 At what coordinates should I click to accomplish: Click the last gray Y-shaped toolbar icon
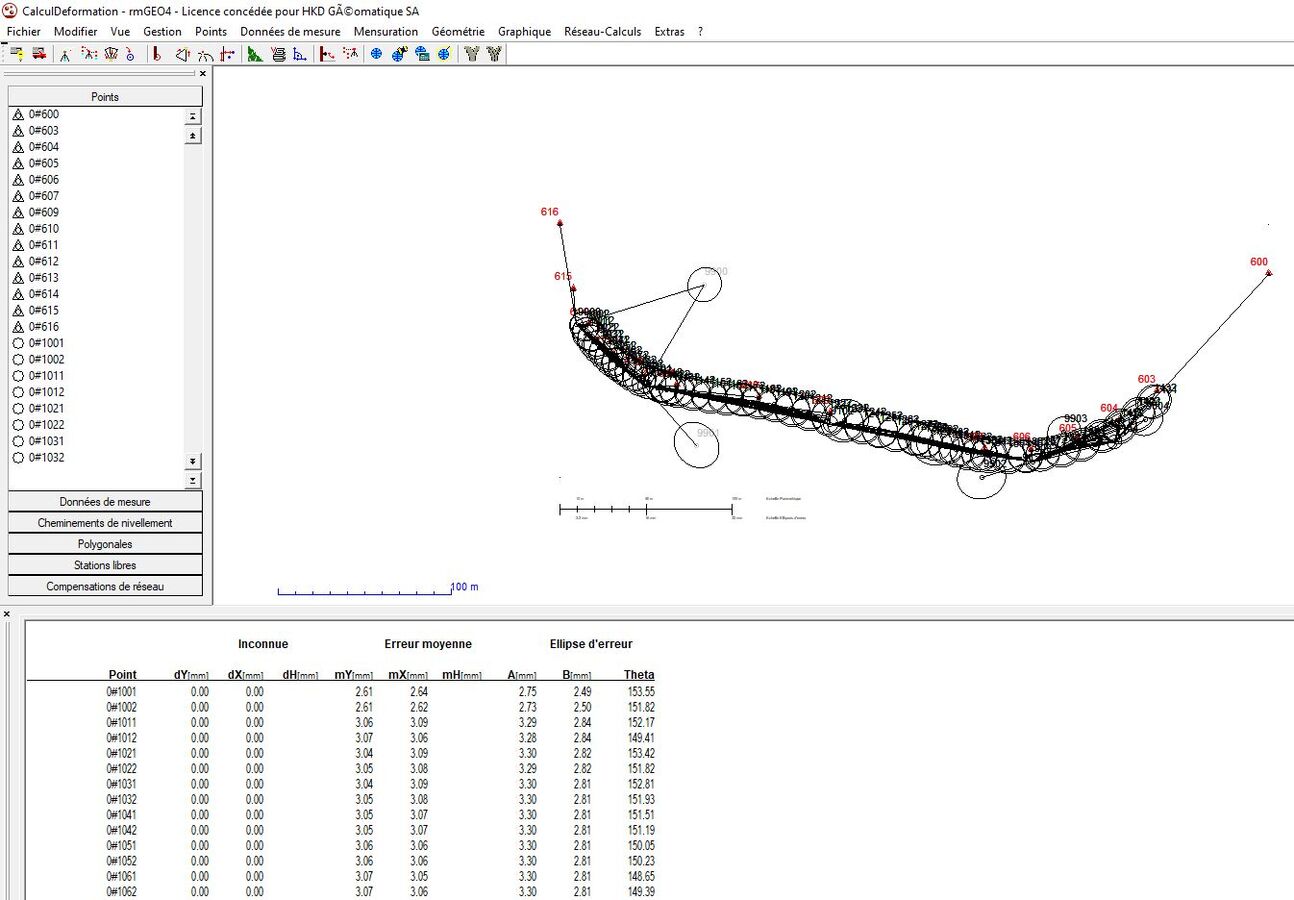point(493,54)
